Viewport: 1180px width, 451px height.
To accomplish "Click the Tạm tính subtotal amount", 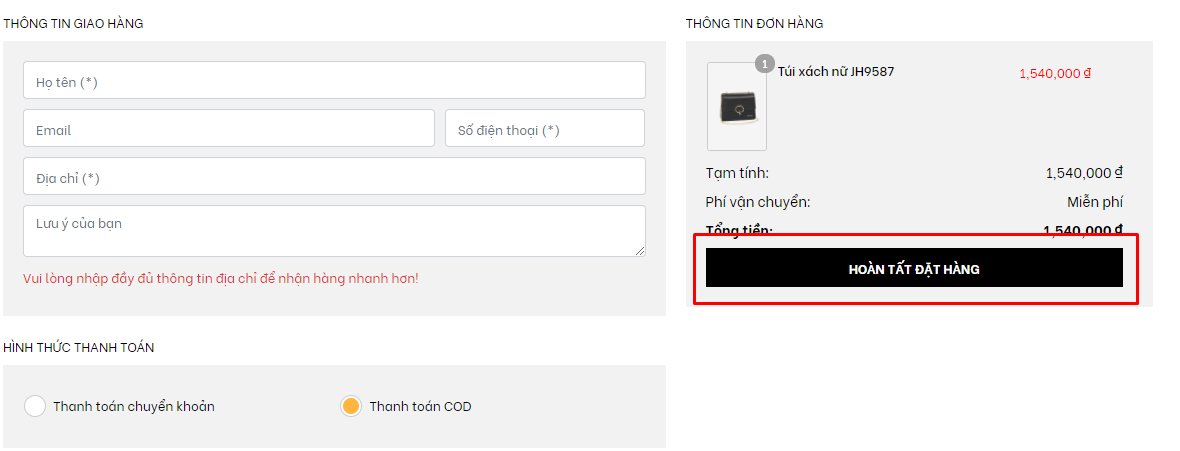I will tap(1084, 173).
